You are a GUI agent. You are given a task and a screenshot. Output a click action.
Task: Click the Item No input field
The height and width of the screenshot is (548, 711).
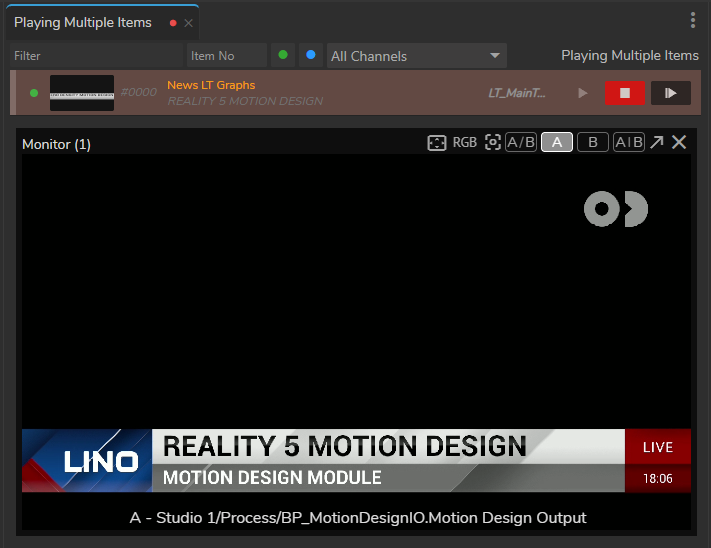click(226, 56)
